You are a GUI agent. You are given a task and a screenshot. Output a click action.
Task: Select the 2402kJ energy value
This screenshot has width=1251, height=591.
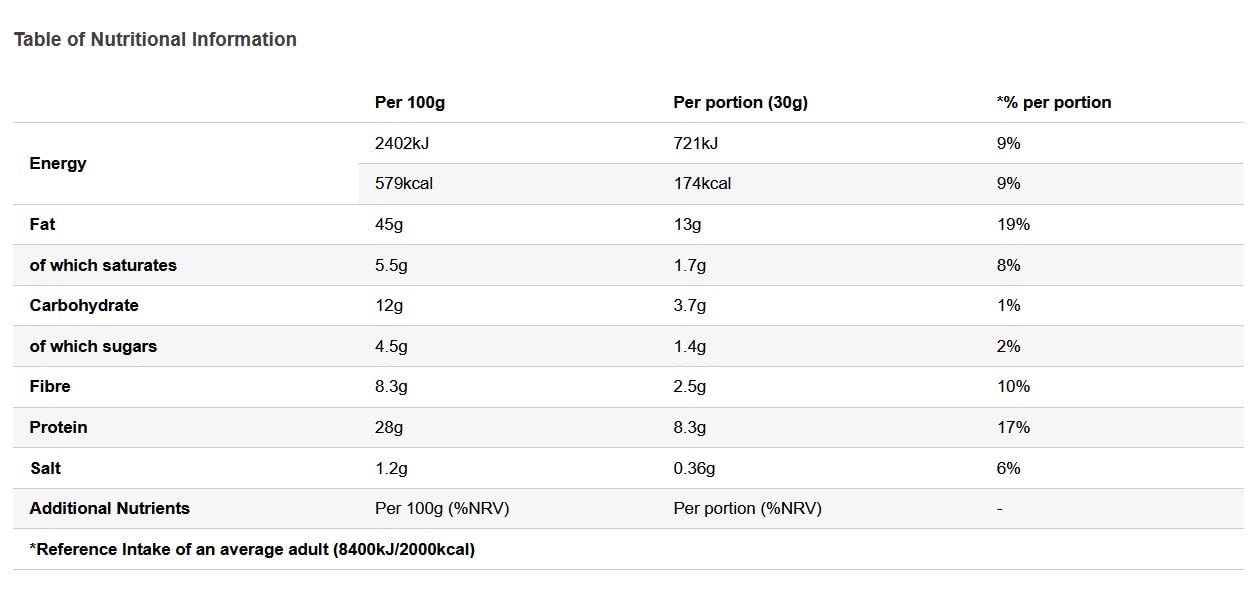pos(402,143)
